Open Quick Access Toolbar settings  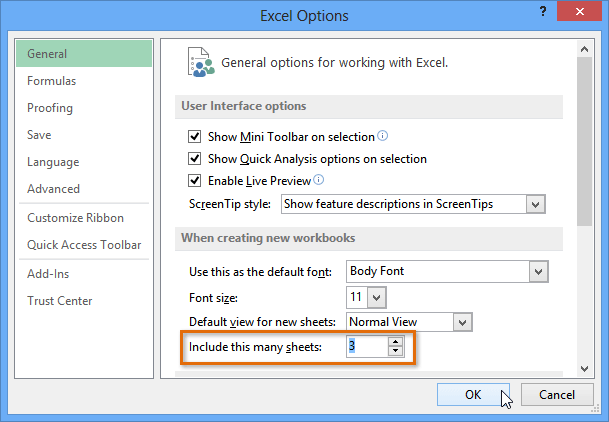pos(84,245)
